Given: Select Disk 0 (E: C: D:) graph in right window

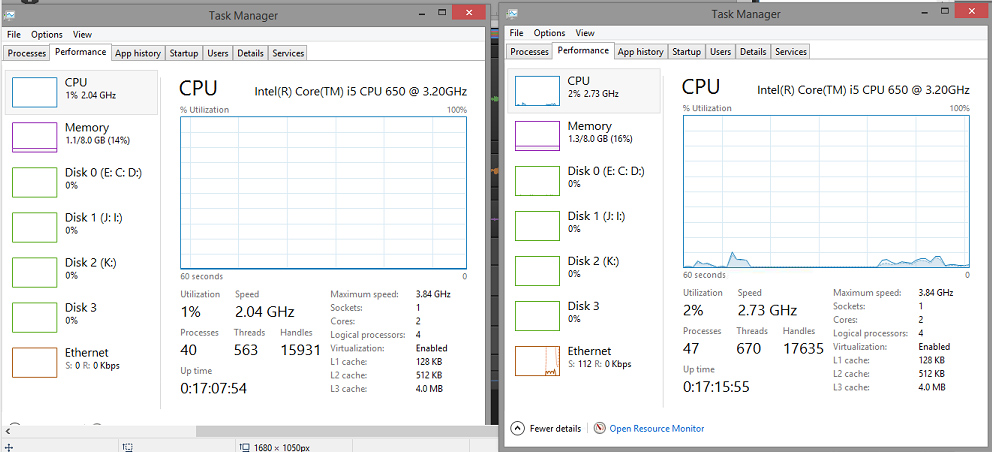Looking at the screenshot, I should click(x=537, y=180).
